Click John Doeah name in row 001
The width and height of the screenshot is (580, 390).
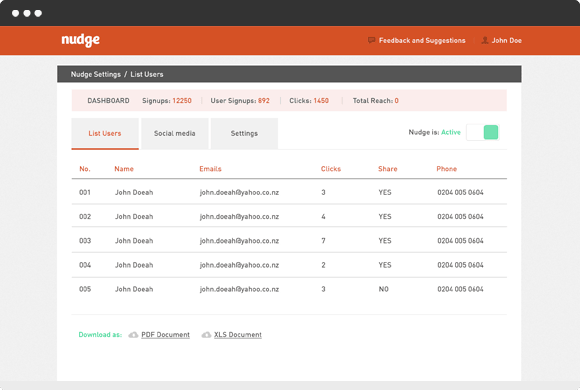[134, 192]
